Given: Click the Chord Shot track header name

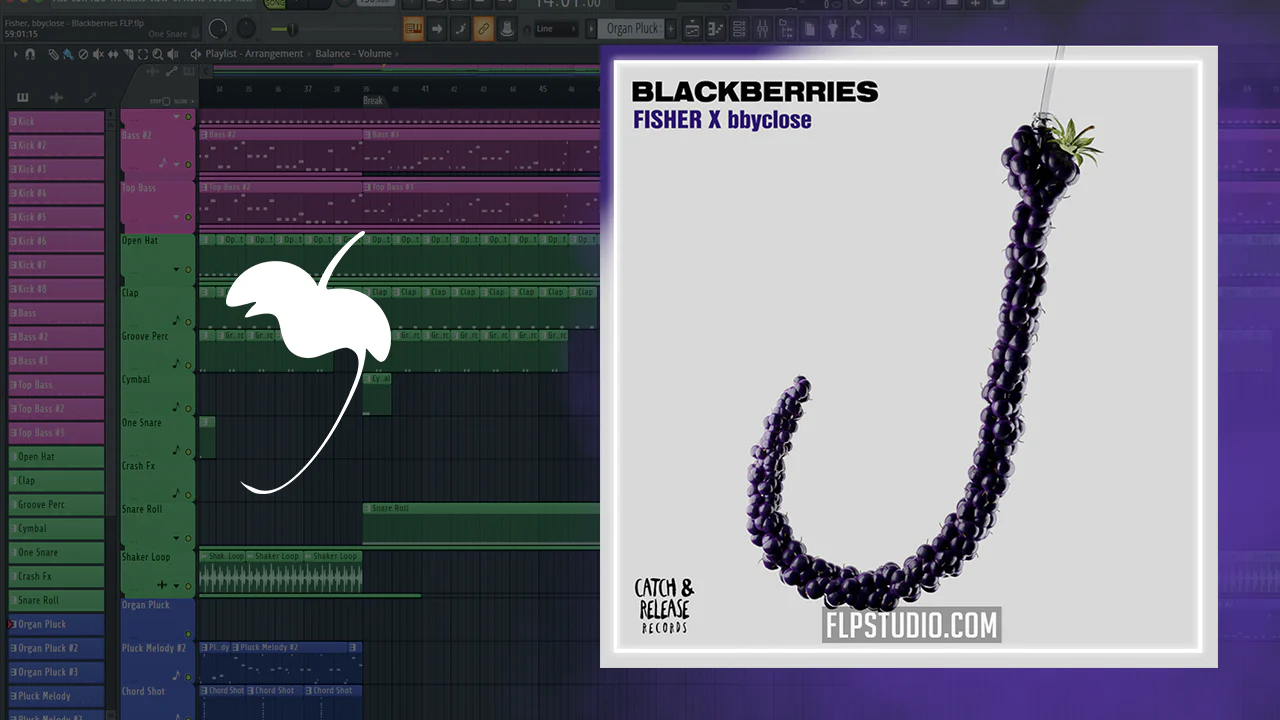Looking at the screenshot, I should (x=144, y=691).
